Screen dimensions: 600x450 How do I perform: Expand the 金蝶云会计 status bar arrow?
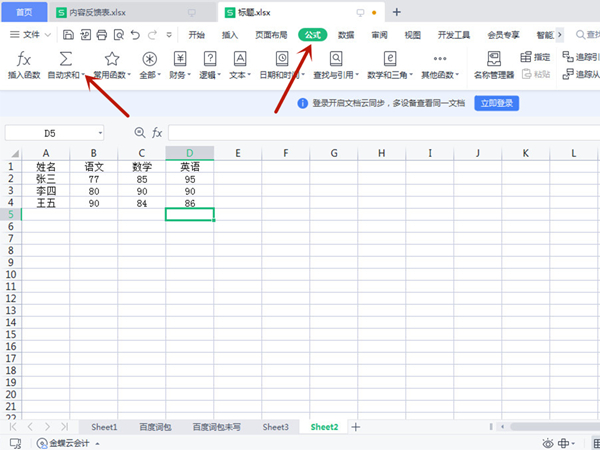98,443
